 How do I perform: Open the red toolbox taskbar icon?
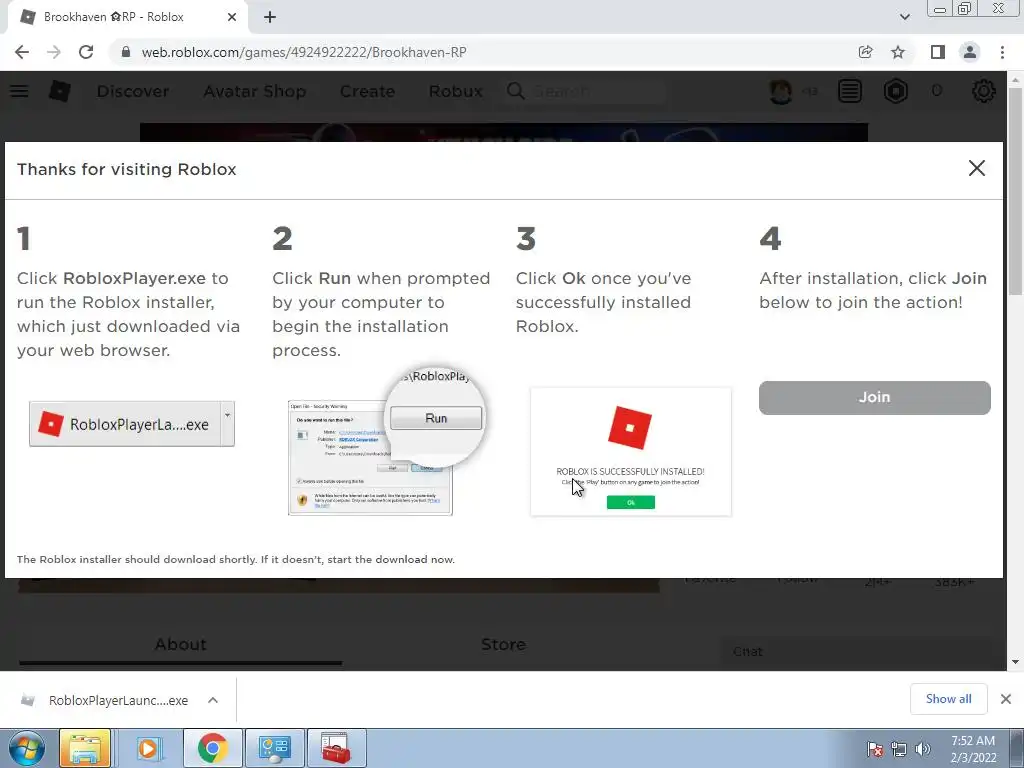336,748
